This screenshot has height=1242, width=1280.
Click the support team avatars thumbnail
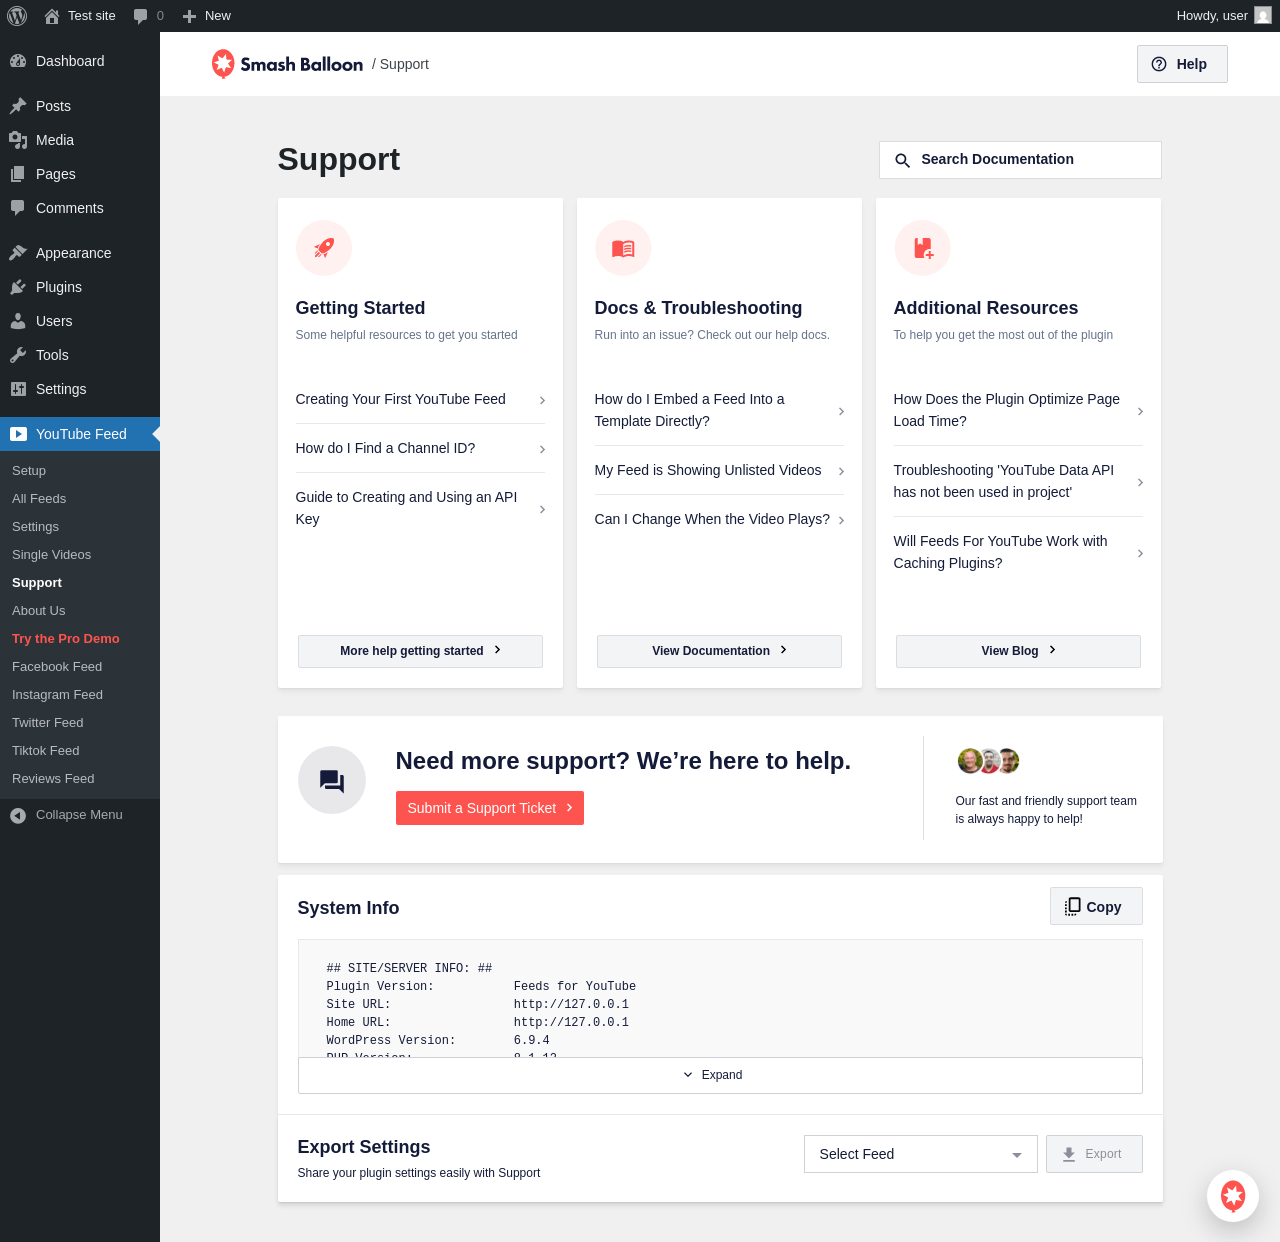pyautogui.click(x=988, y=761)
